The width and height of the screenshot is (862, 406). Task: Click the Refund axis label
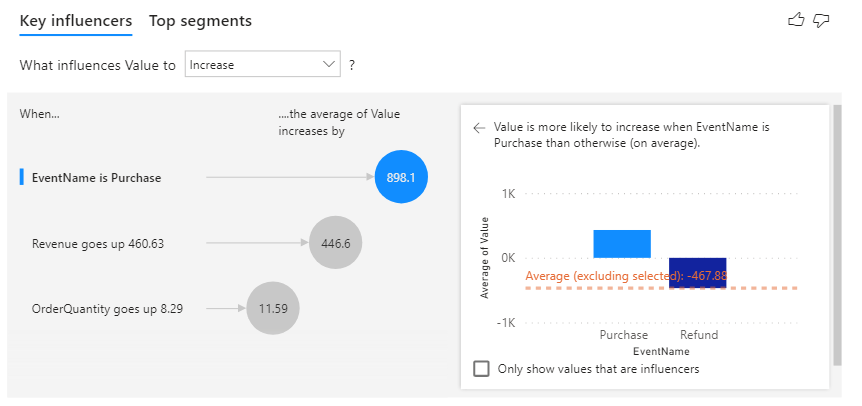[699, 335]
